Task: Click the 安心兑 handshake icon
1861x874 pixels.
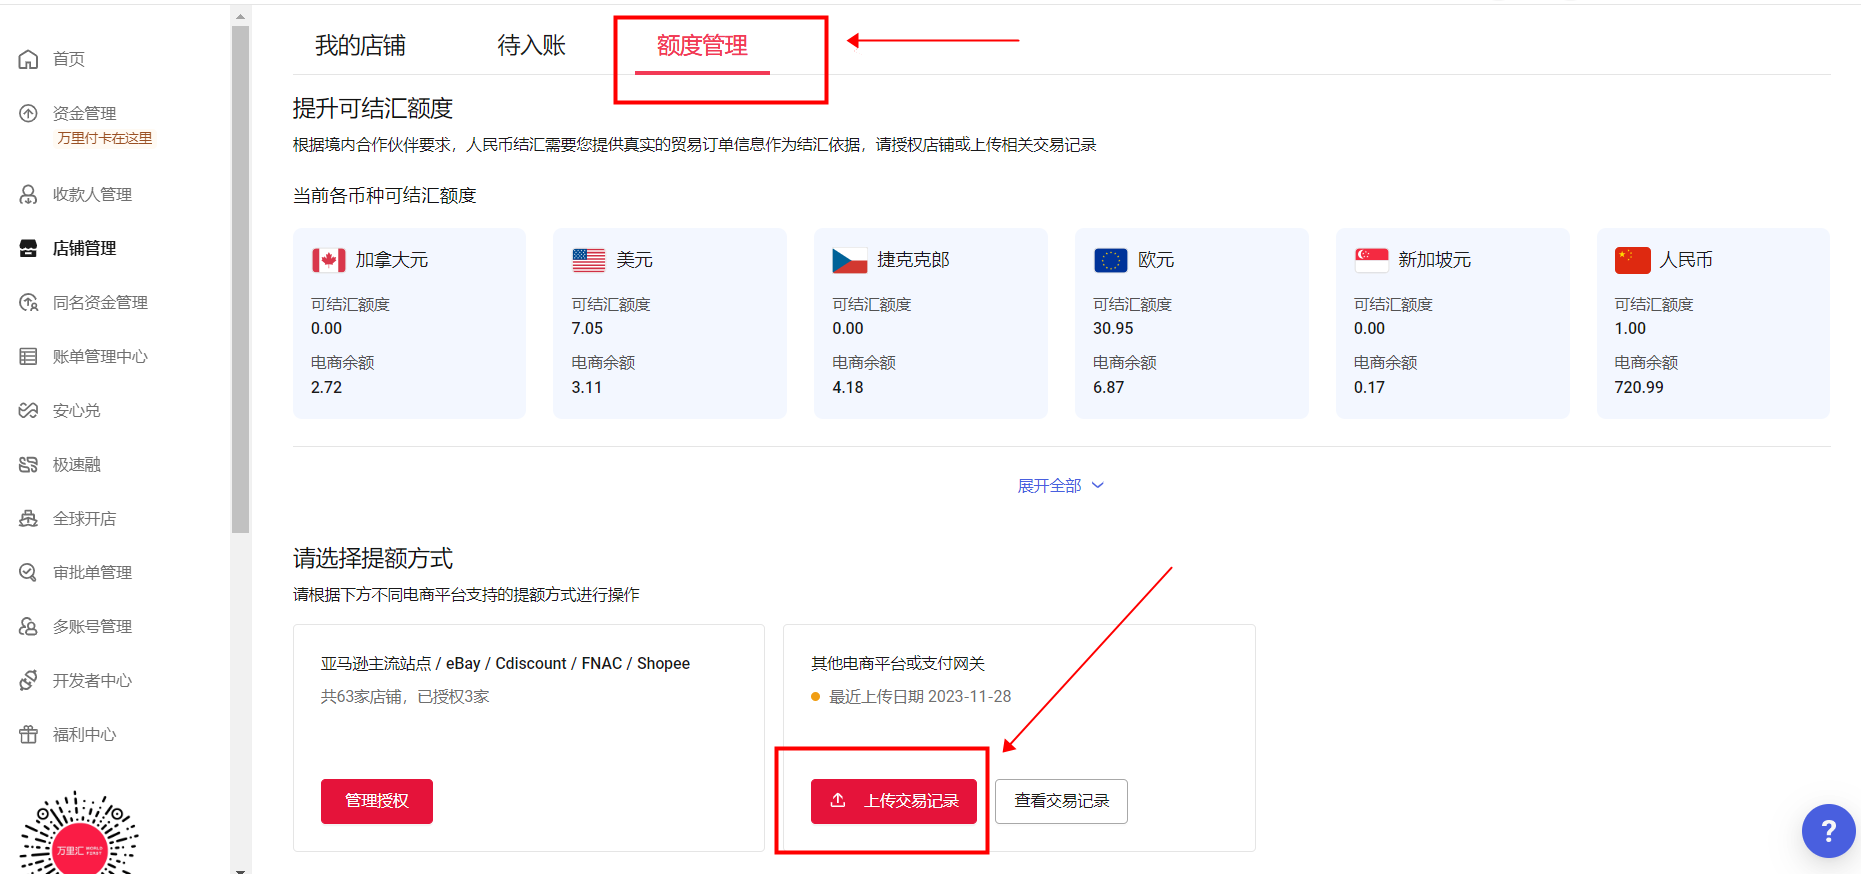Action: click(x=28, y=410)
